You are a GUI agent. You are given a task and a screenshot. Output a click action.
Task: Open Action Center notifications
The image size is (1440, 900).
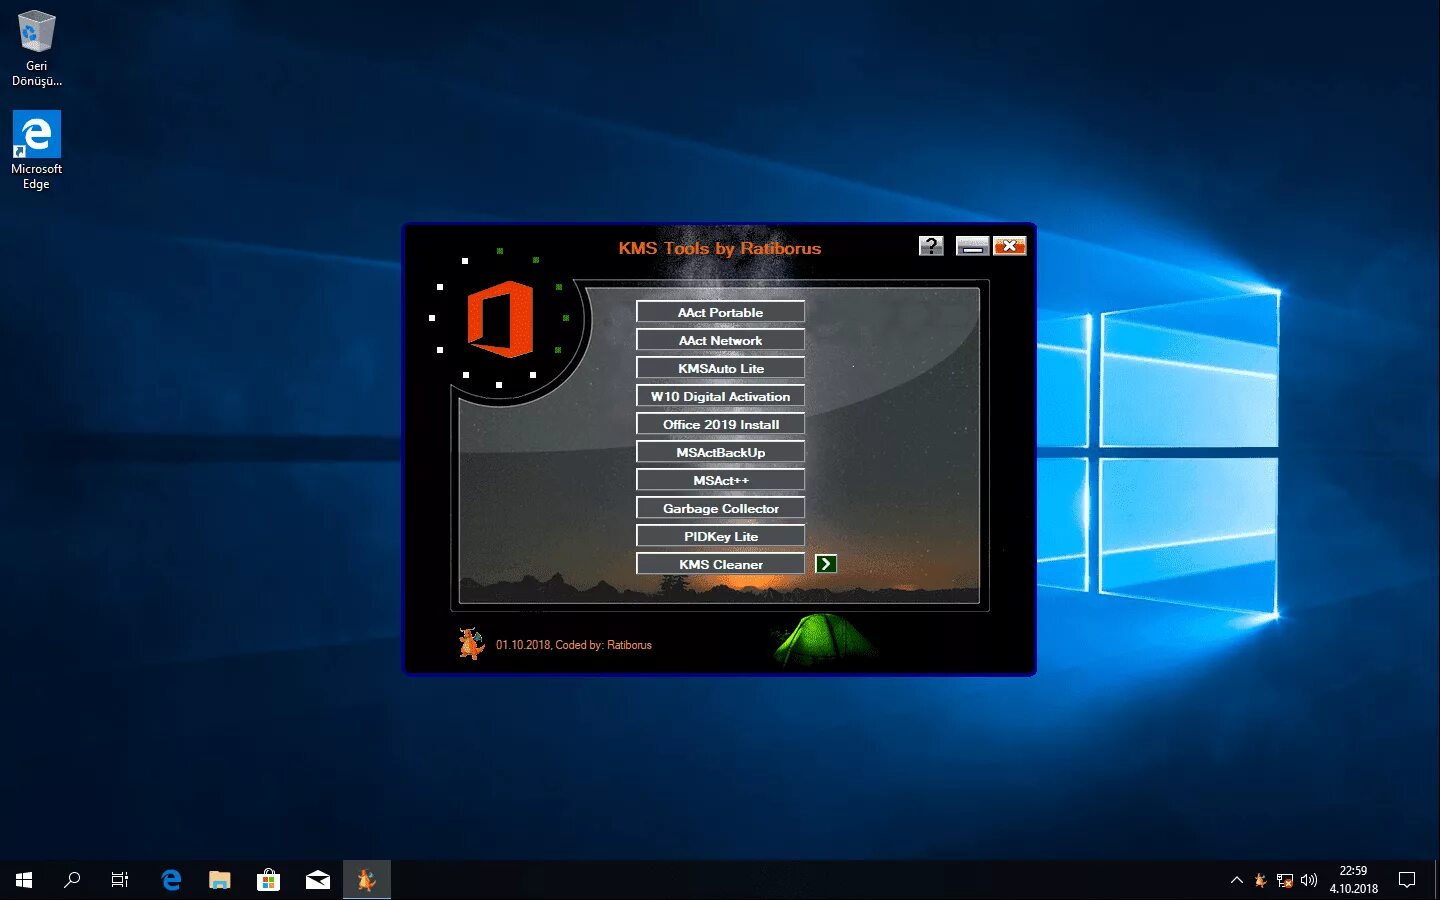(1407, 880)
